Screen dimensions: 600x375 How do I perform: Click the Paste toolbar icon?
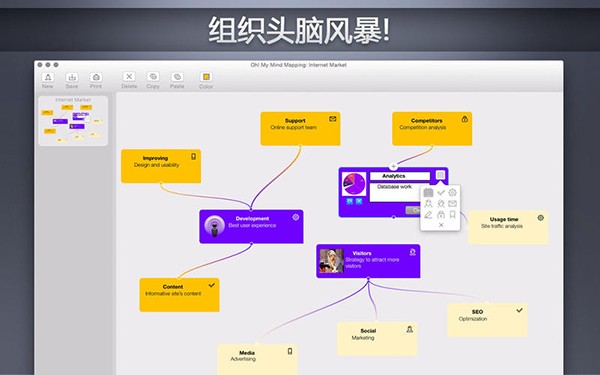click(177, 77)
